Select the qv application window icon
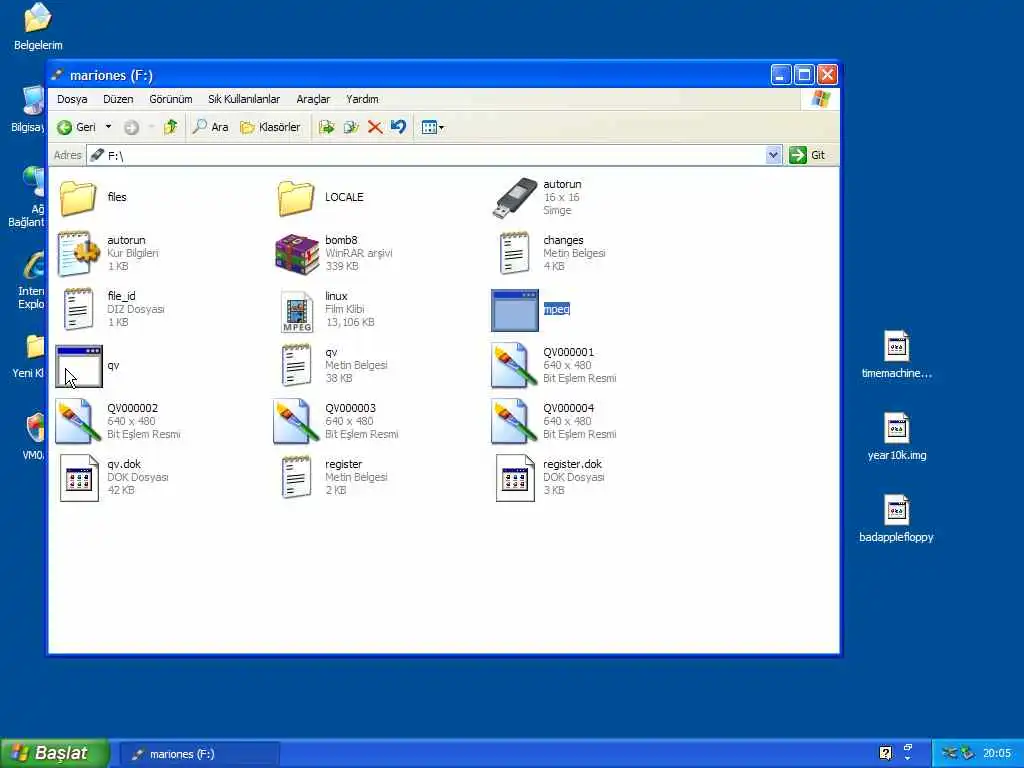The height and width of the screenshot is (768, 1024). 79,366
